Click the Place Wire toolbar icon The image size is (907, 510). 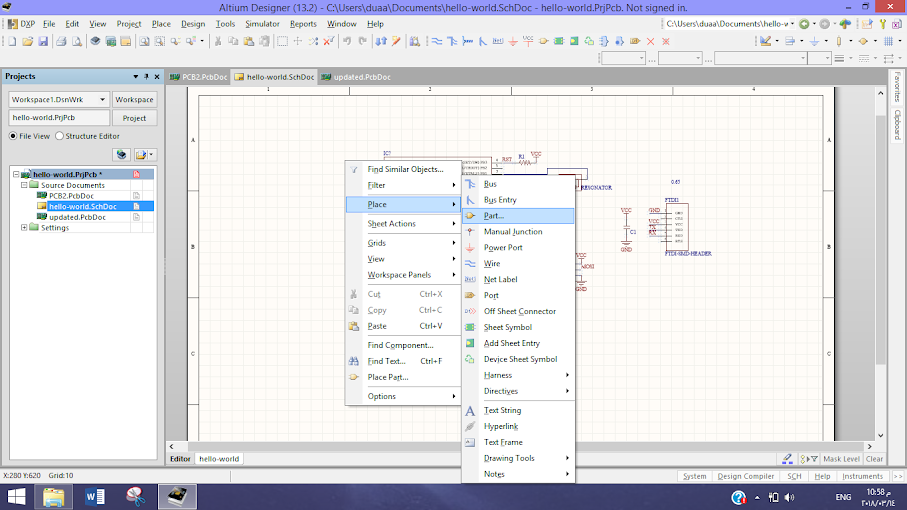(437, 41)
